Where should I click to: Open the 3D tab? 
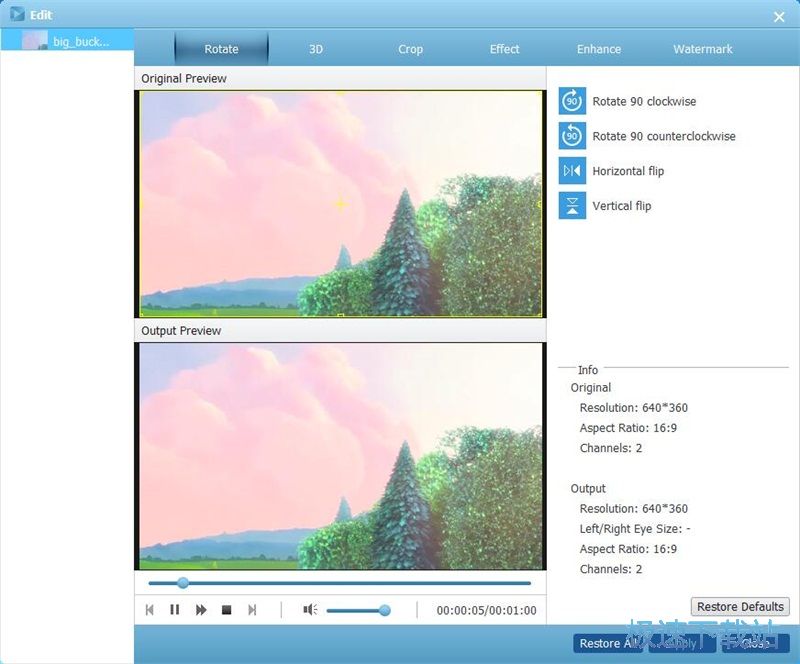(316, 49)
